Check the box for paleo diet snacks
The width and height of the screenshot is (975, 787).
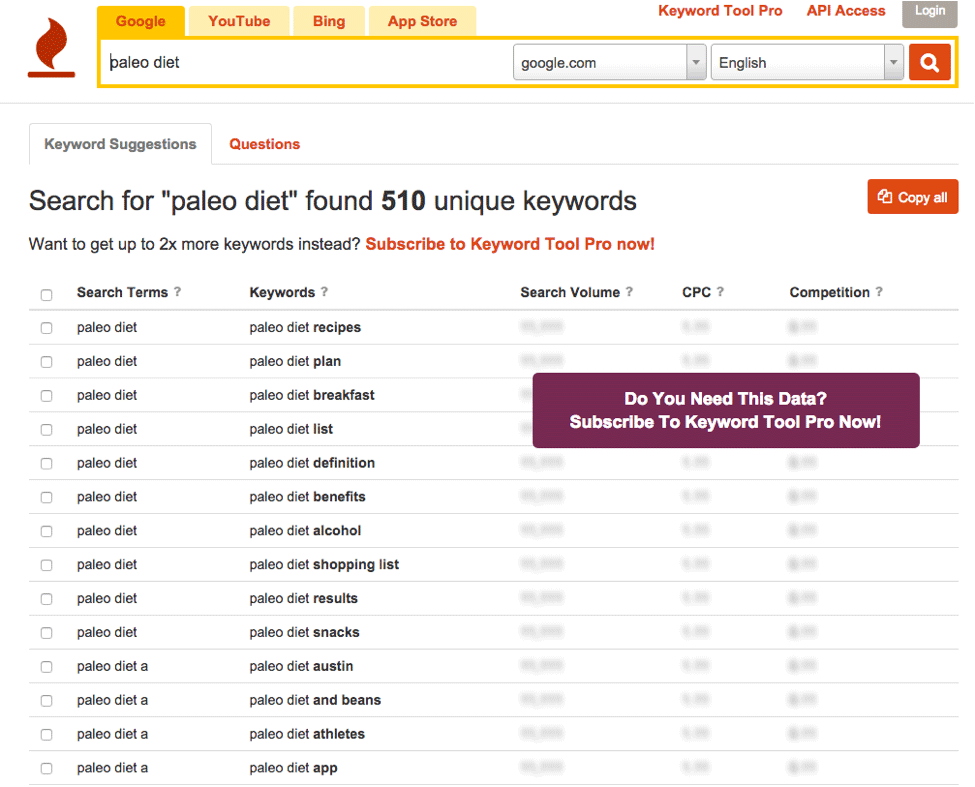point(47,633)
